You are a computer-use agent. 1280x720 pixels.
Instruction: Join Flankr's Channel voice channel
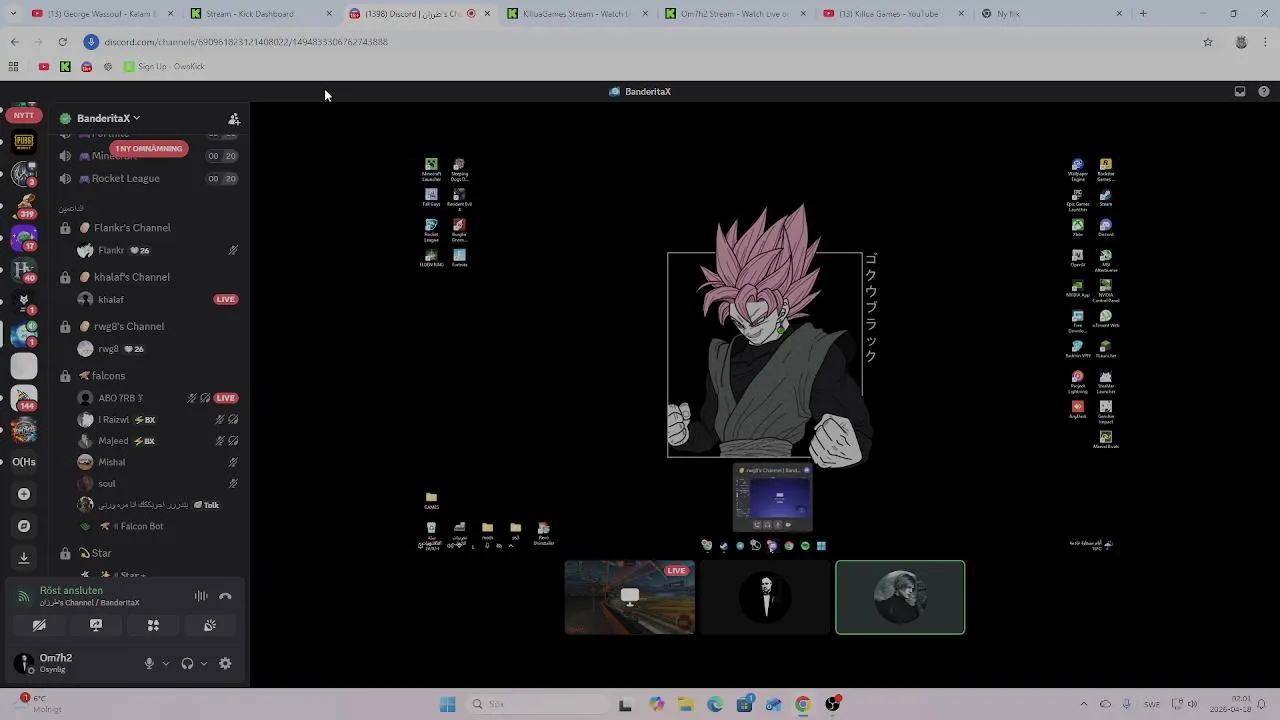pyautogui.click(x=150, y=228)
